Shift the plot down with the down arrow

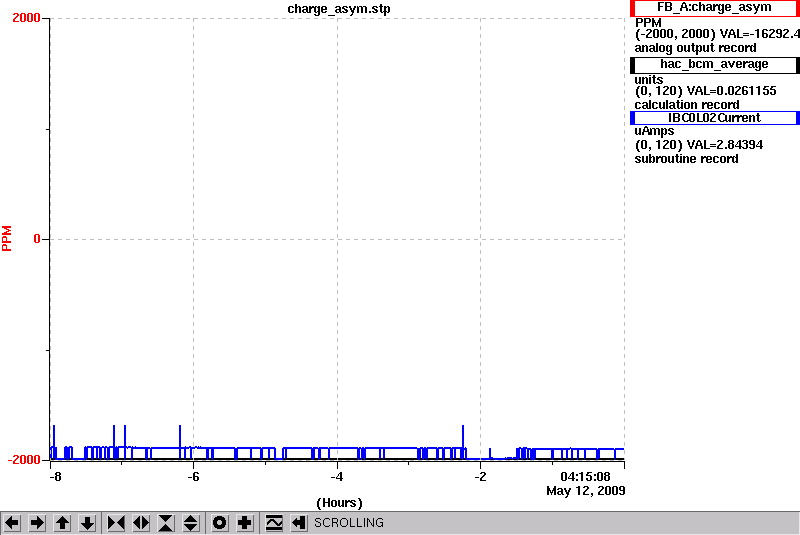coord(88,523)
